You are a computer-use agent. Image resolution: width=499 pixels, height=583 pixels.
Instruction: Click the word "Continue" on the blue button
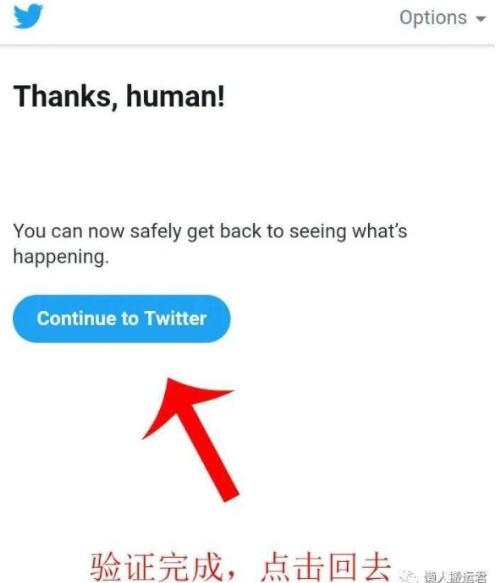click(x=77, y=319)
